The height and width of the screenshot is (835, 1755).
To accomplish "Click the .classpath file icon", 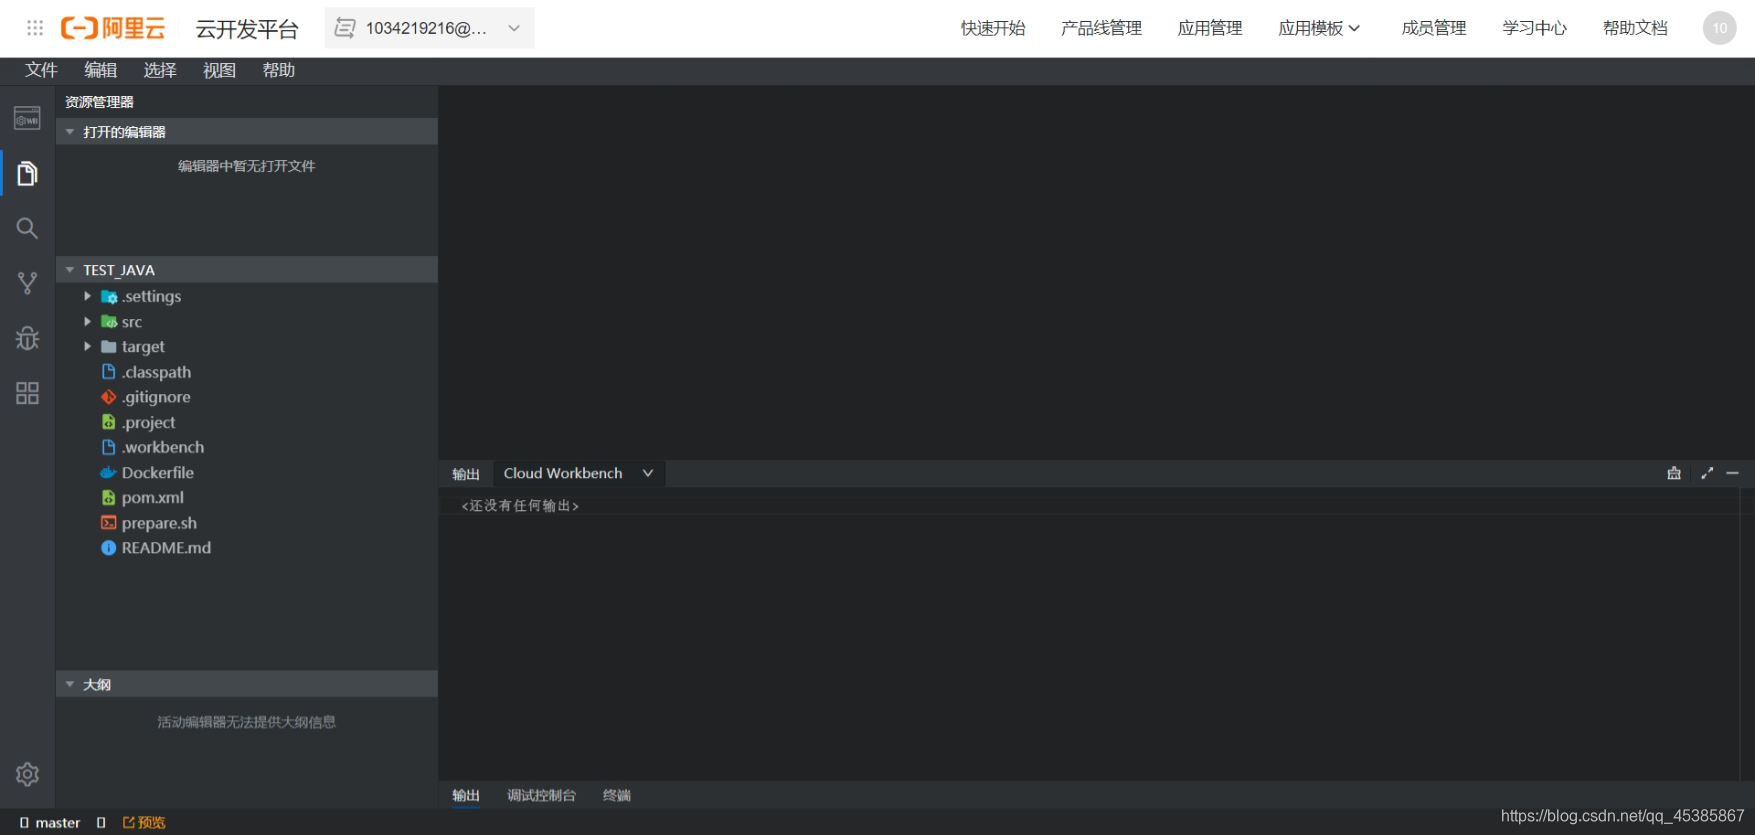I will [109, 372].
